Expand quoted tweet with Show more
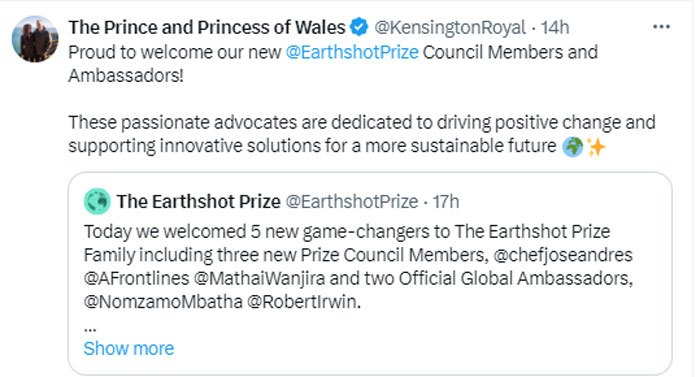Viewport: 700px width, 377px height. point(129,348)
